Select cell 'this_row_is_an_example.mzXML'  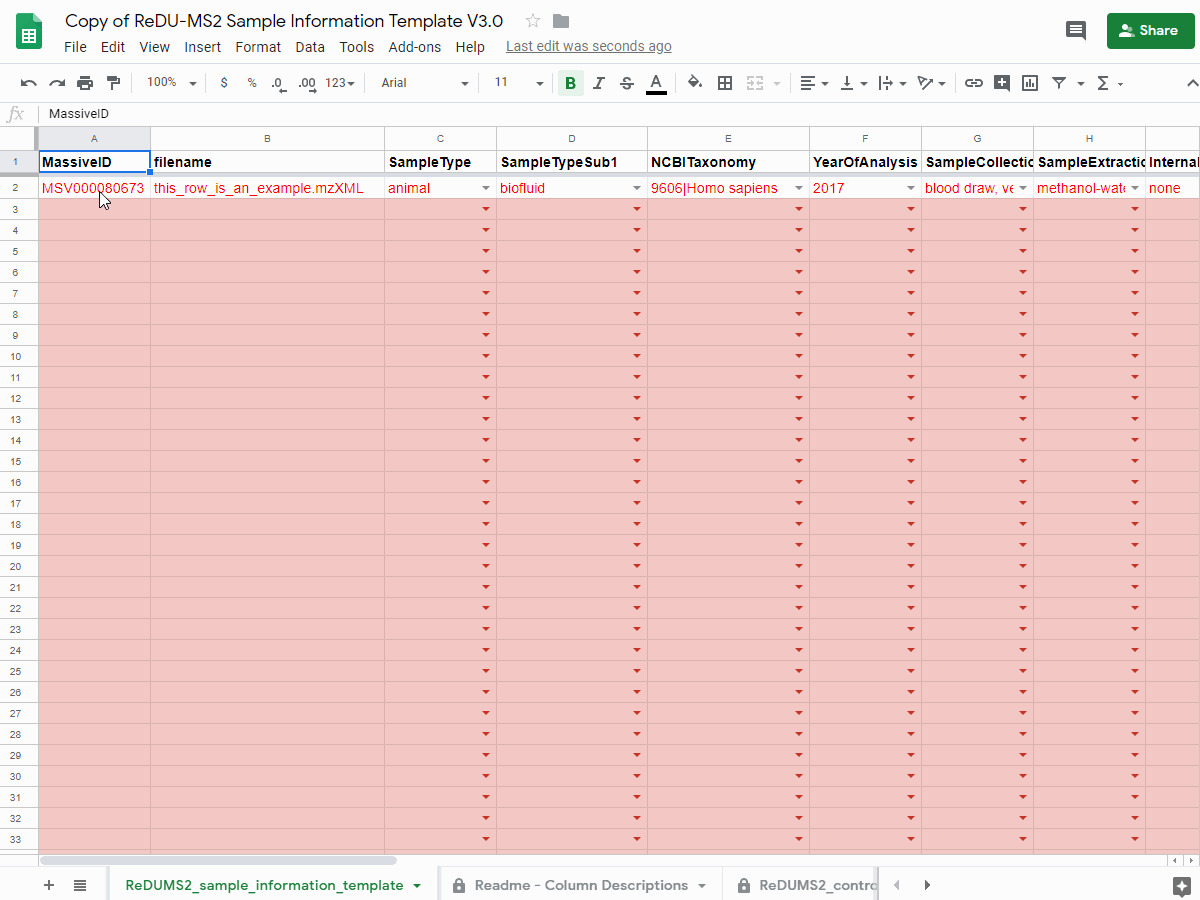point(267,188)
